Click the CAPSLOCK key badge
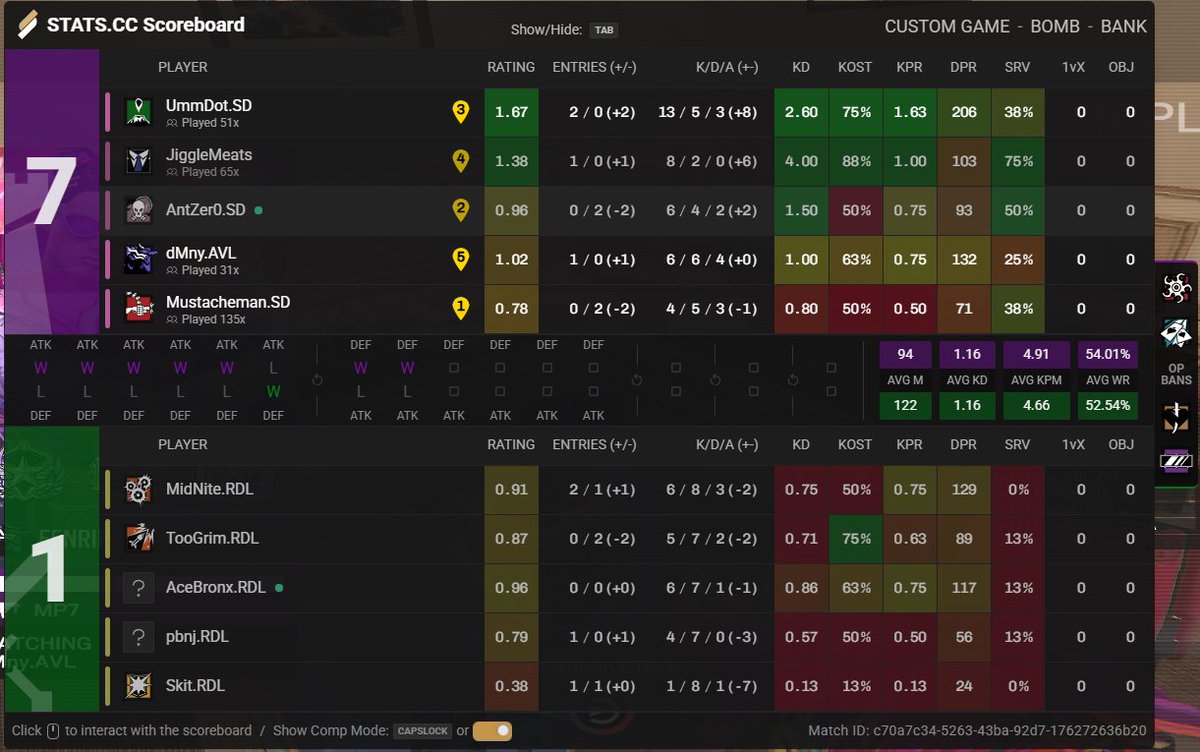Image resolution: width=1200 pixels, height=752 pixels. coord(422,731)
